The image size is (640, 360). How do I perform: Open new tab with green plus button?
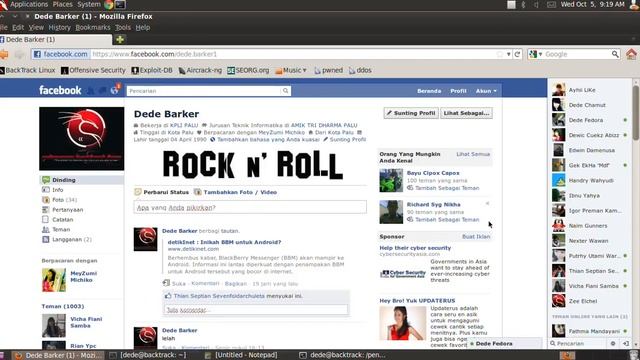point(120,40)
